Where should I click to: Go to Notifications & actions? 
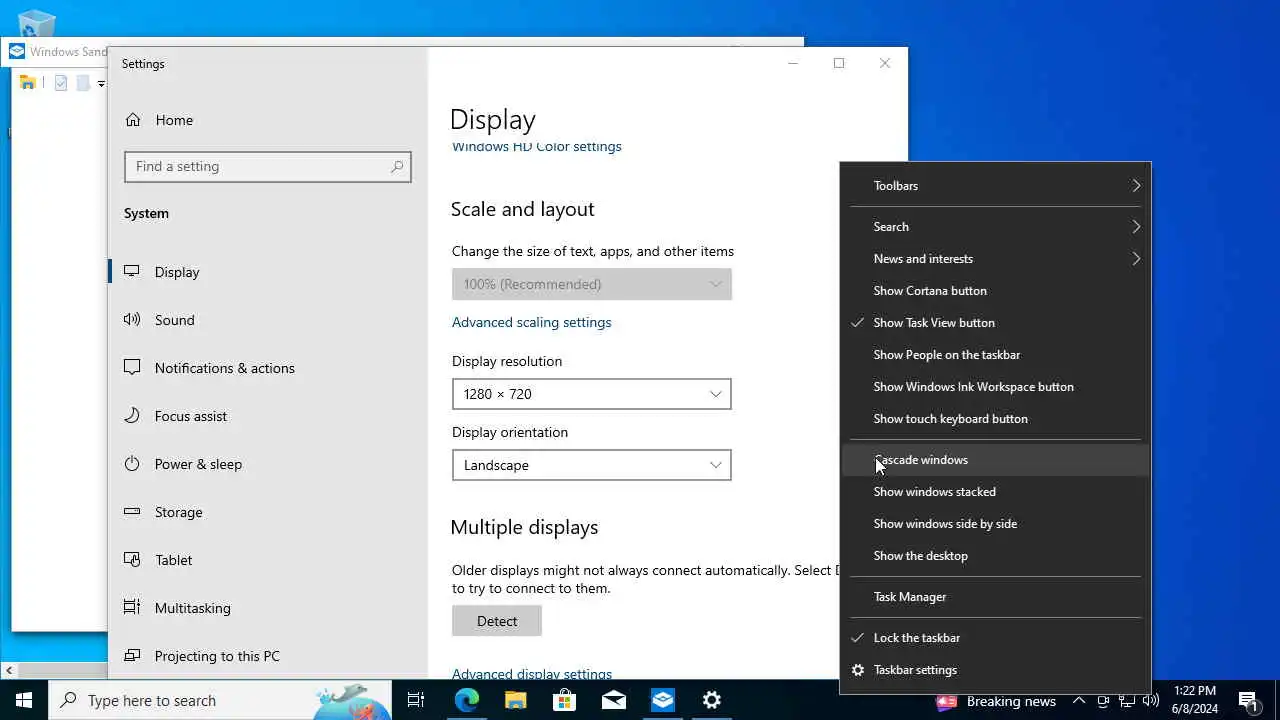click(x=268, y=368)
